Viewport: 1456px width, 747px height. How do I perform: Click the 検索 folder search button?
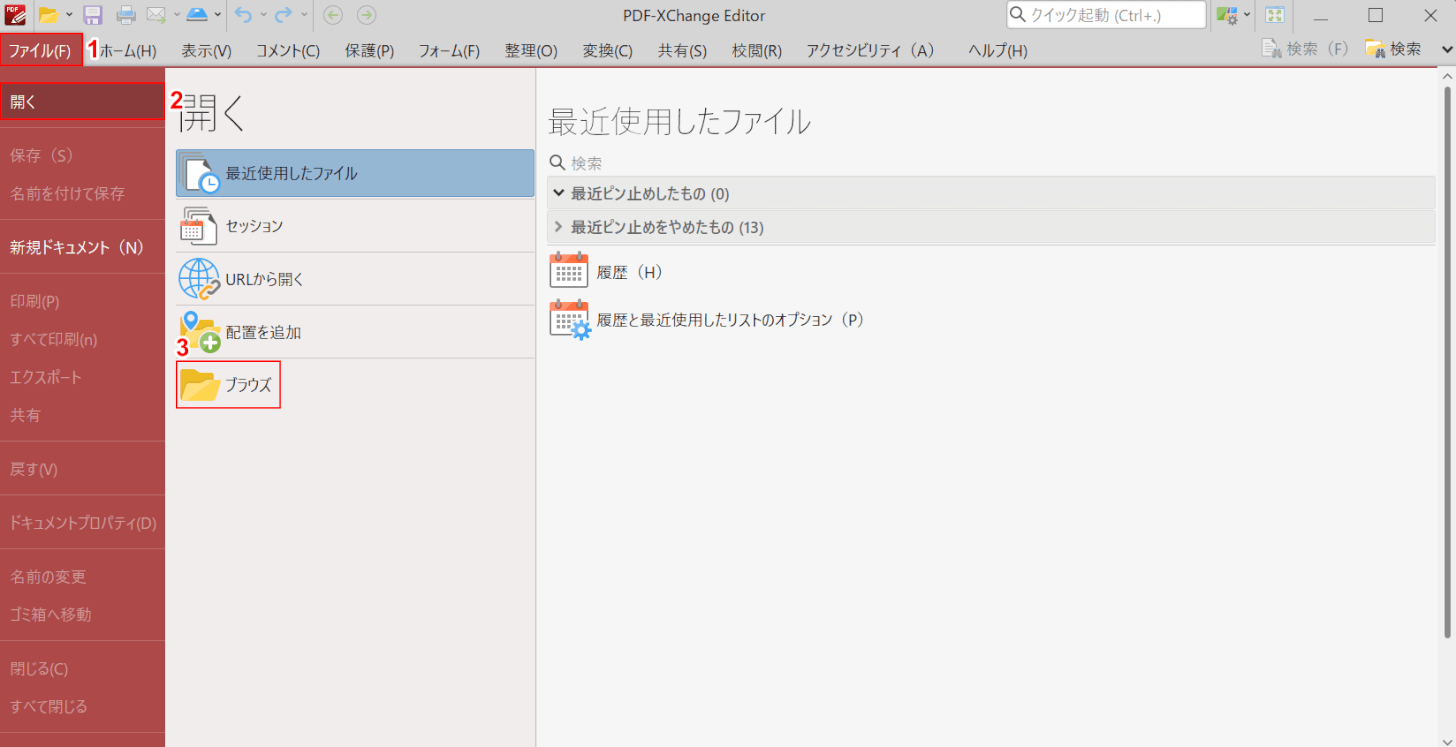(1393, 48)
